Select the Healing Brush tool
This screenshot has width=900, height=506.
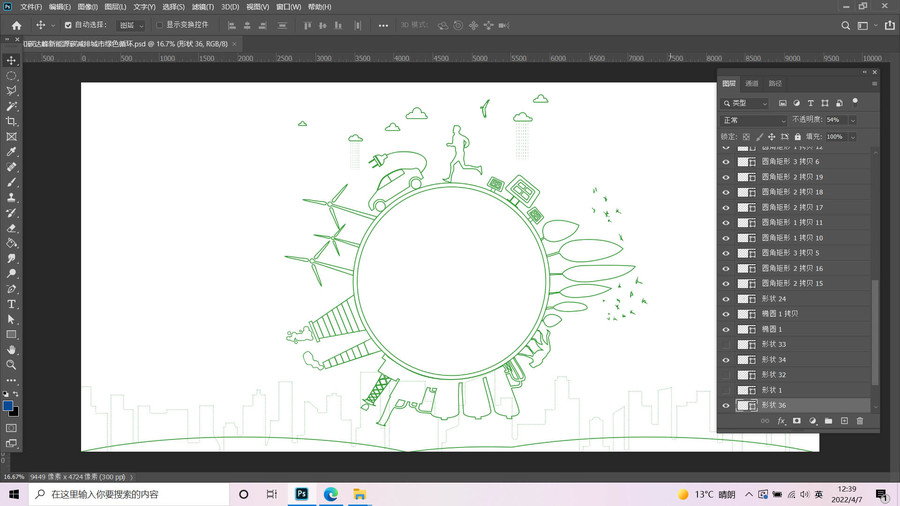11,167
